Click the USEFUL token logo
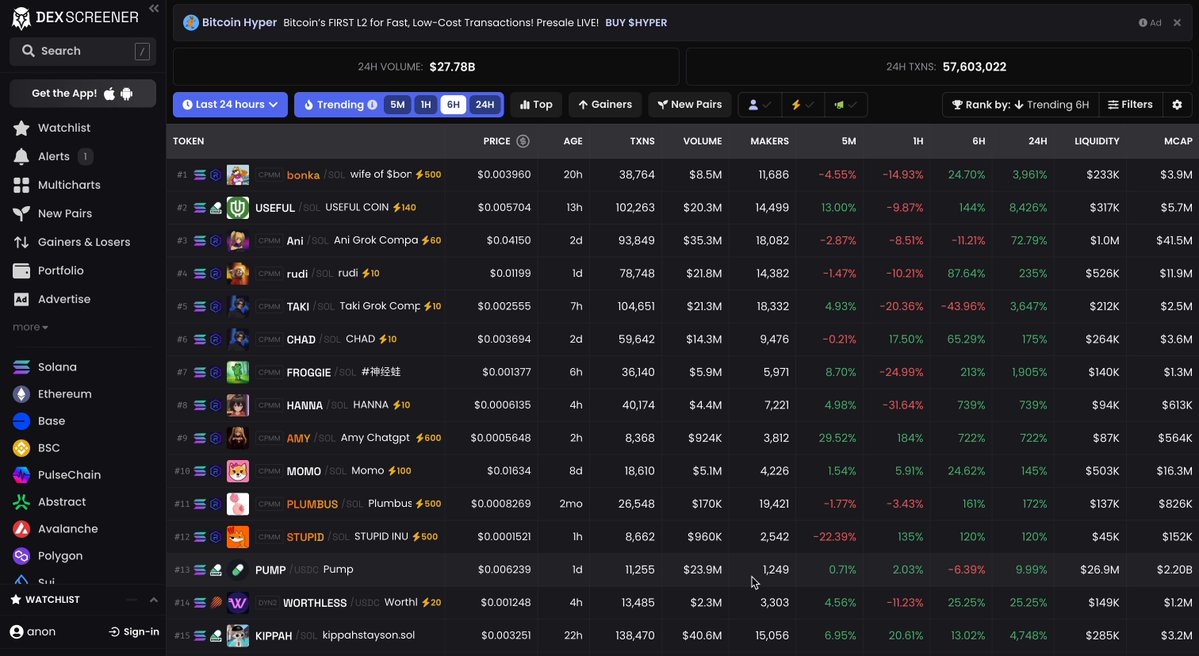The height and width of the screenshot is (656, 1199). click(x=238, y=208)
